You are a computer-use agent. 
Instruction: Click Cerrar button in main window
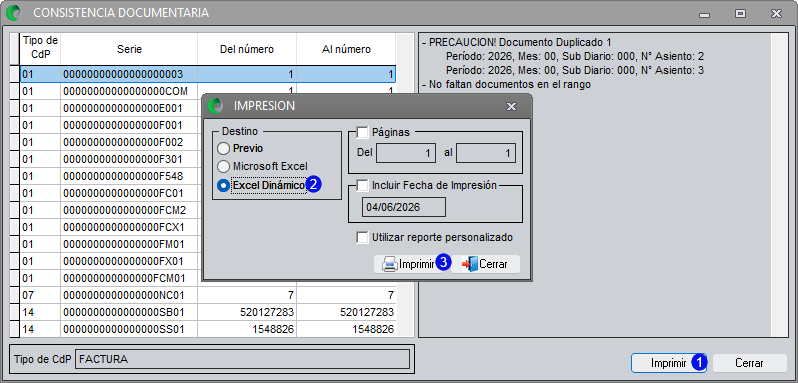[749, 363]
